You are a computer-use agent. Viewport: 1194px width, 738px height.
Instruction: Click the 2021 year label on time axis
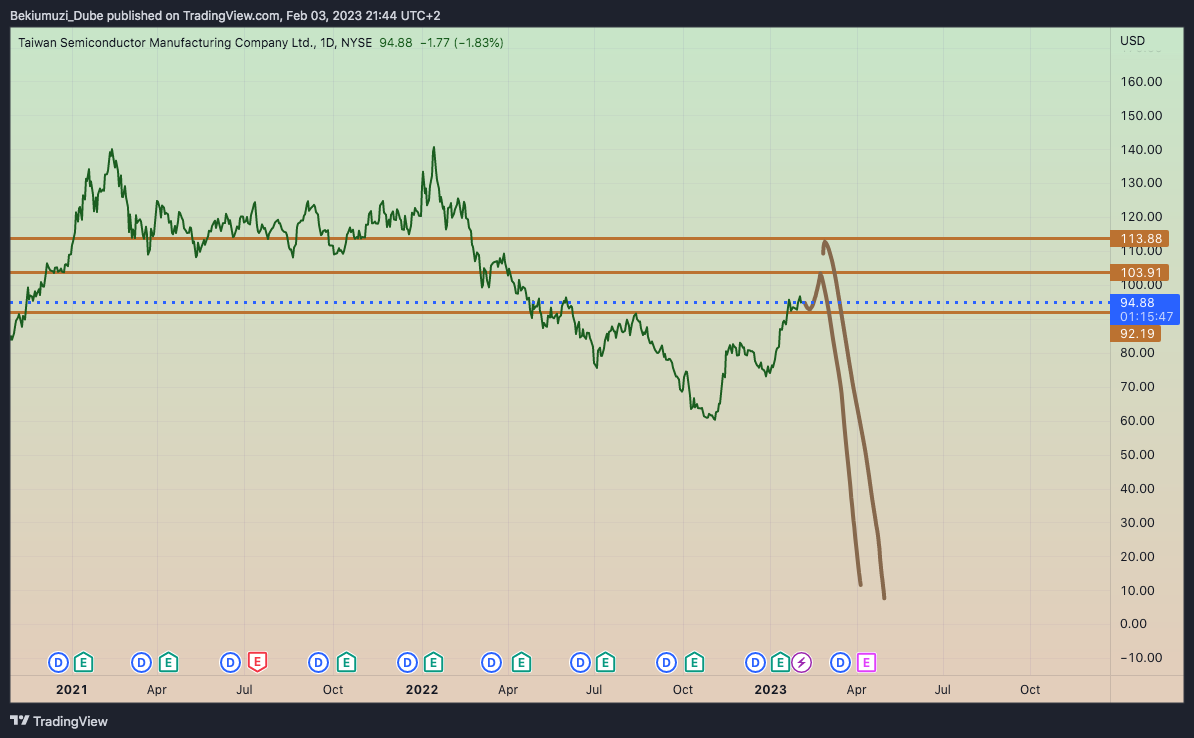click(x=72, y=689)
